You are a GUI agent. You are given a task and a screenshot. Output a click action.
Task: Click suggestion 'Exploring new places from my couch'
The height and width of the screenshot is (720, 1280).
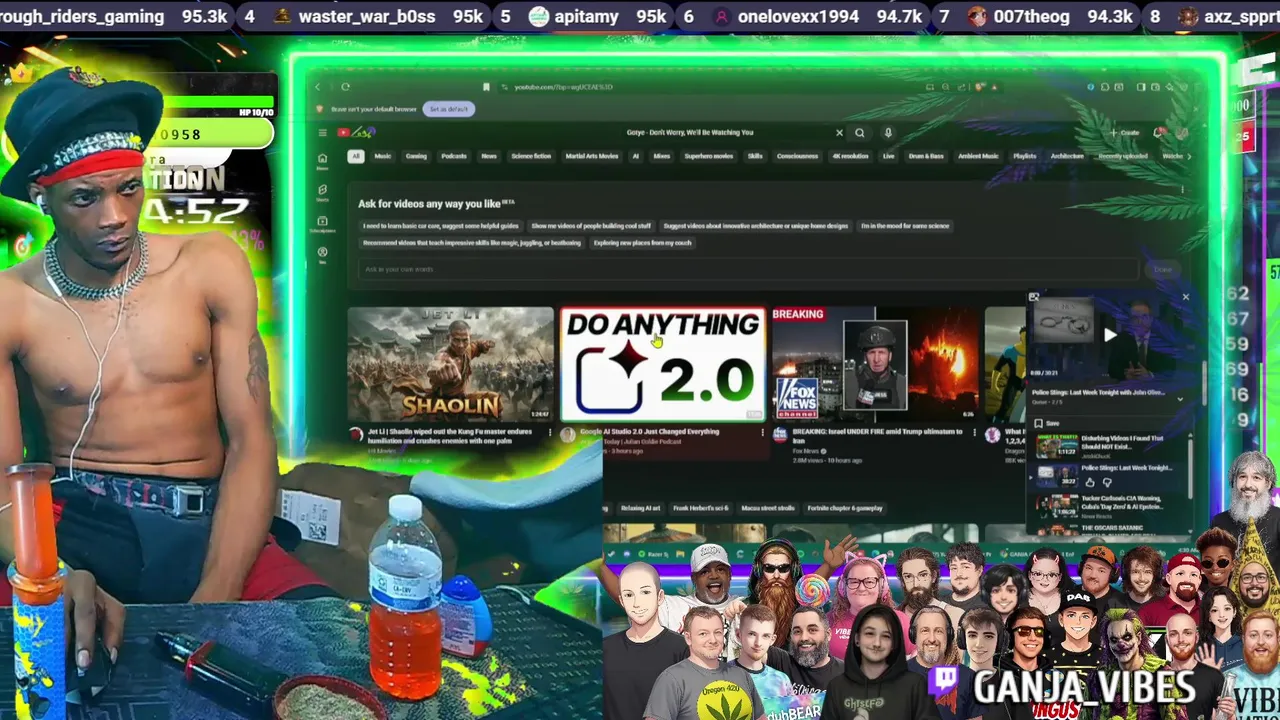click(x=642, y=243)
